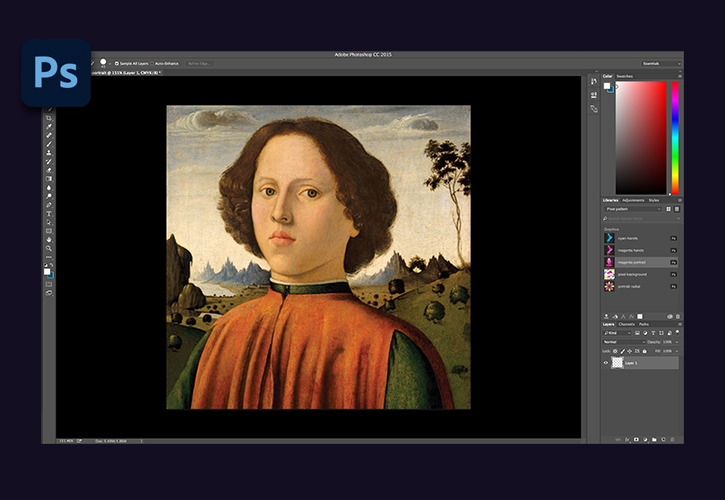This screenshot has height=500, width=725.
Task: Add layer style fx in Layers panel
Action: (627, 439)
